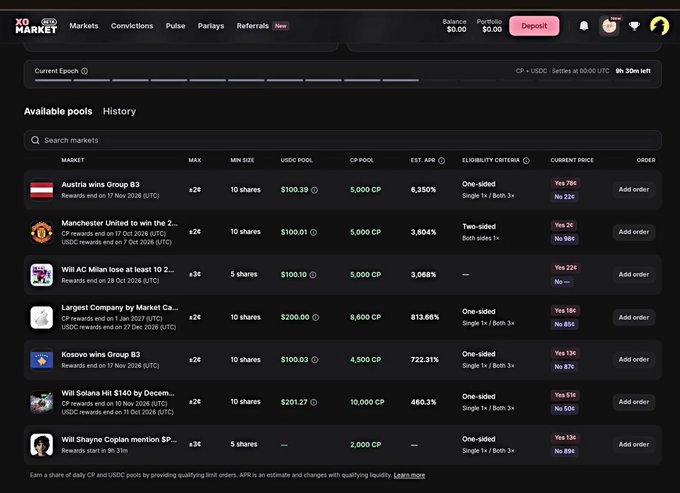Click the Current Epoch progress bar
Viewport: 680px width, 493px height.
(x=343, y=80)
